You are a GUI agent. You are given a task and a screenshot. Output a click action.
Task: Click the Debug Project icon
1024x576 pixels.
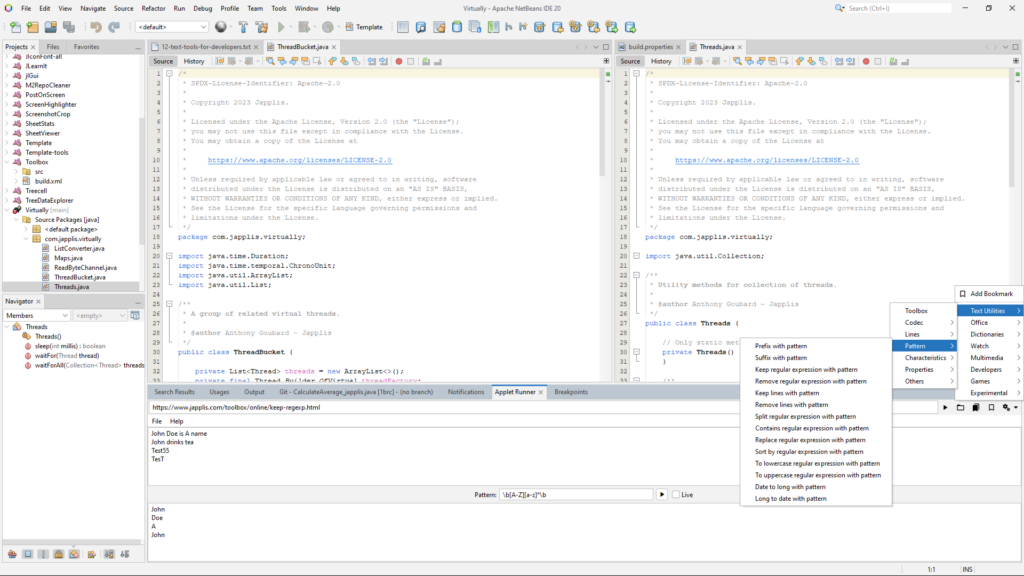click(x=304, y=27)
